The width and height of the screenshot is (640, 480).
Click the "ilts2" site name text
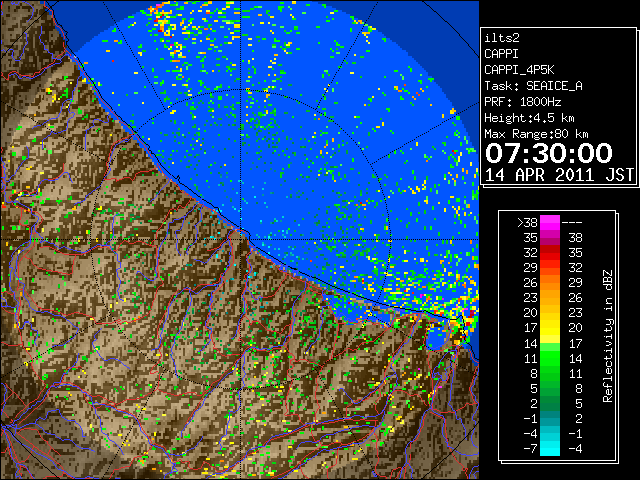click(502, 38)
